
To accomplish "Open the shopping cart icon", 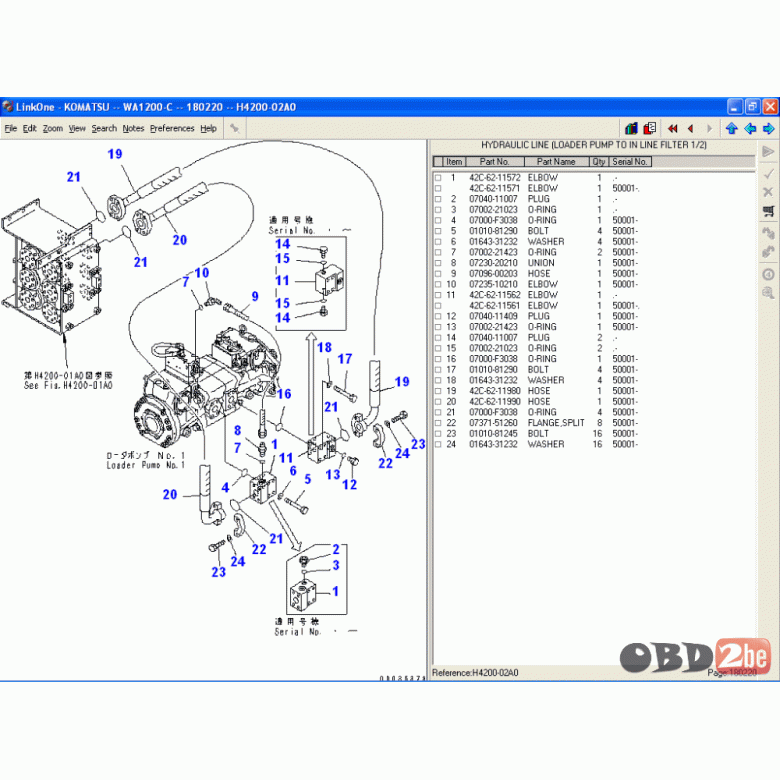I will (x=768, y=211).
